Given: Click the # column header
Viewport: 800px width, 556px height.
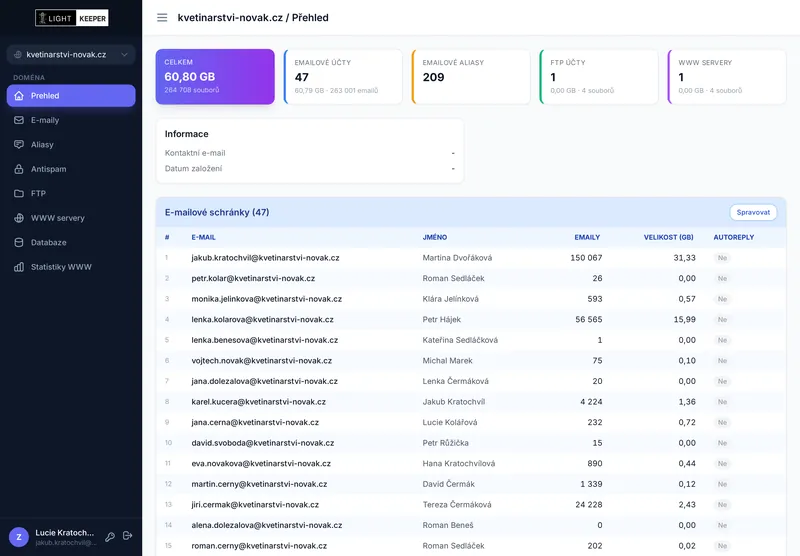Looking at the screenshot, I should [x=167, y=237].
